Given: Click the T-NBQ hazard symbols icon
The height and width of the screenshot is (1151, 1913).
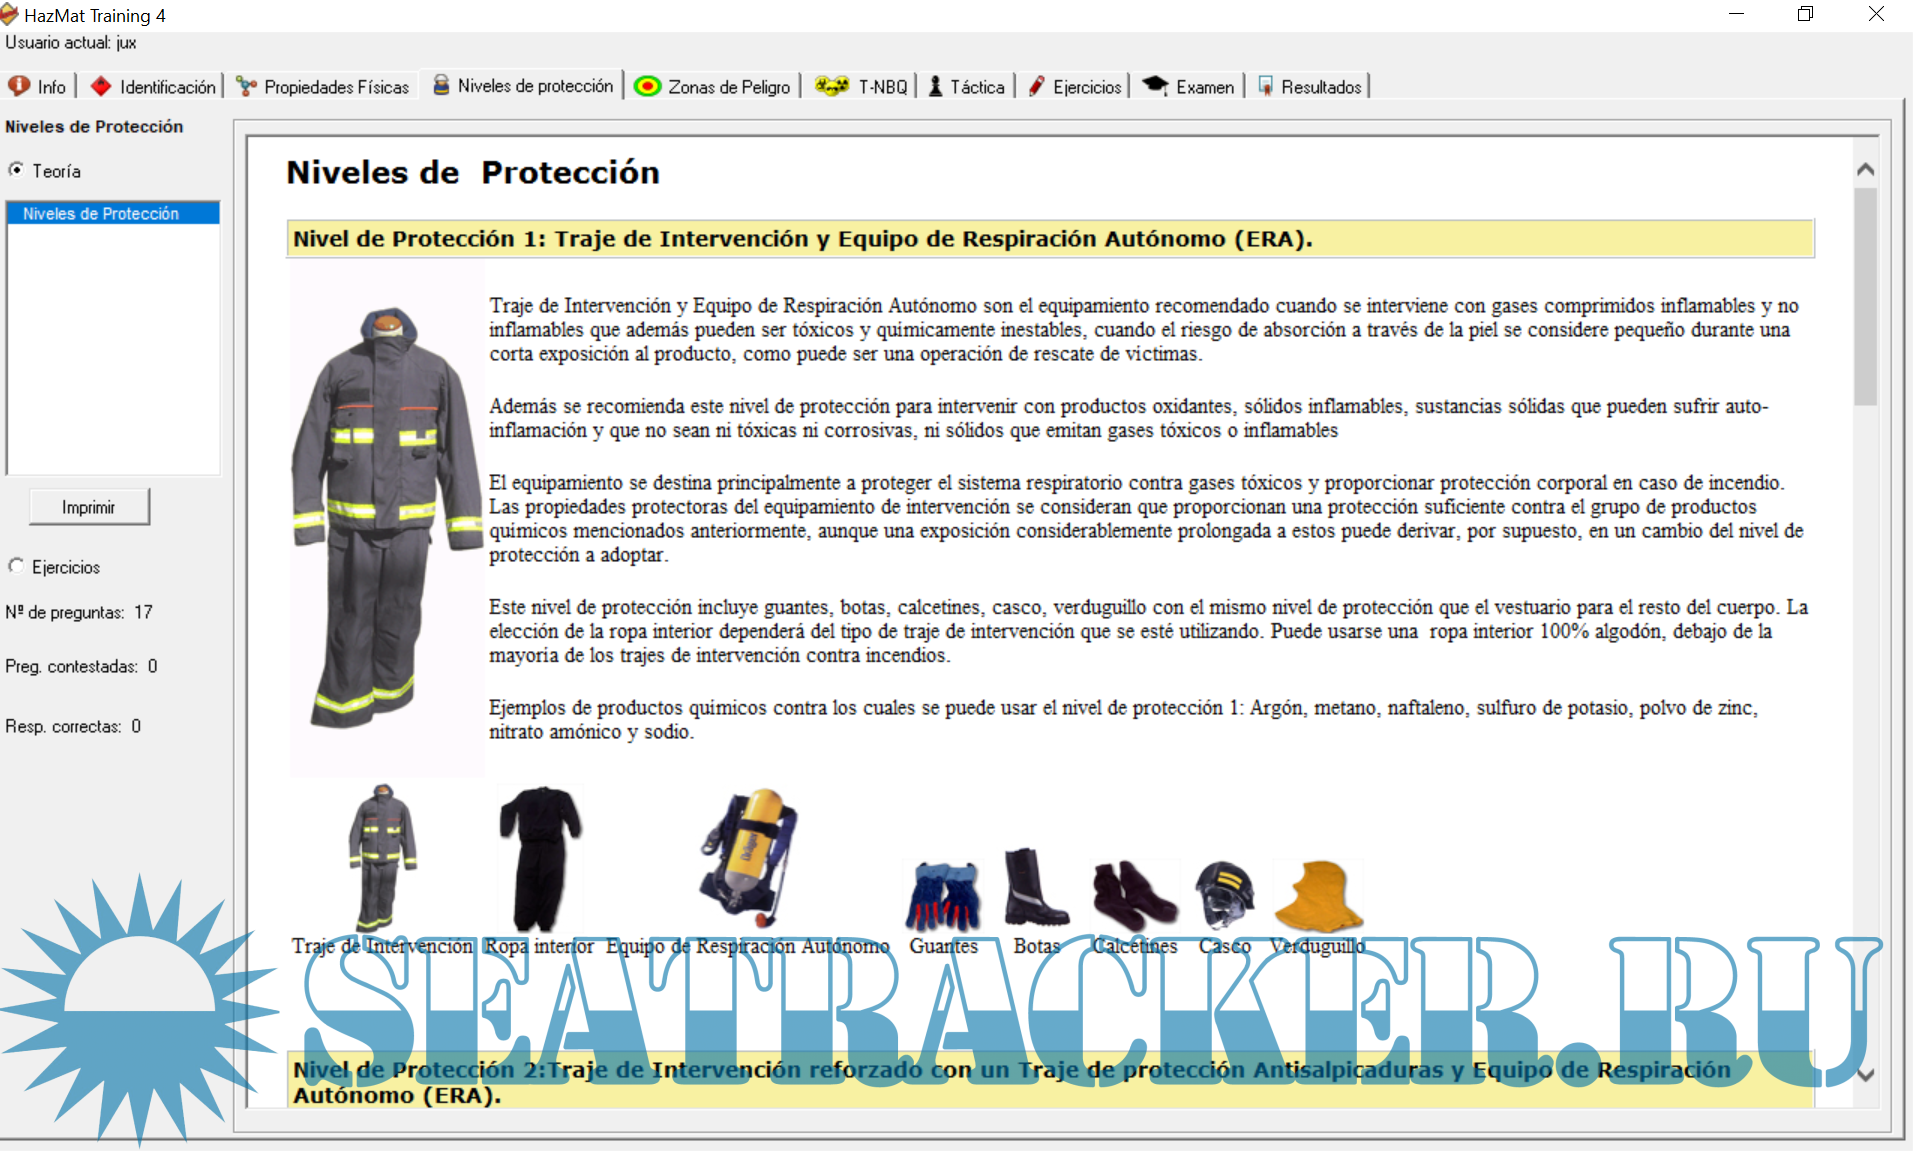Looking at the screenshot, I should click(x=831, y=87).
